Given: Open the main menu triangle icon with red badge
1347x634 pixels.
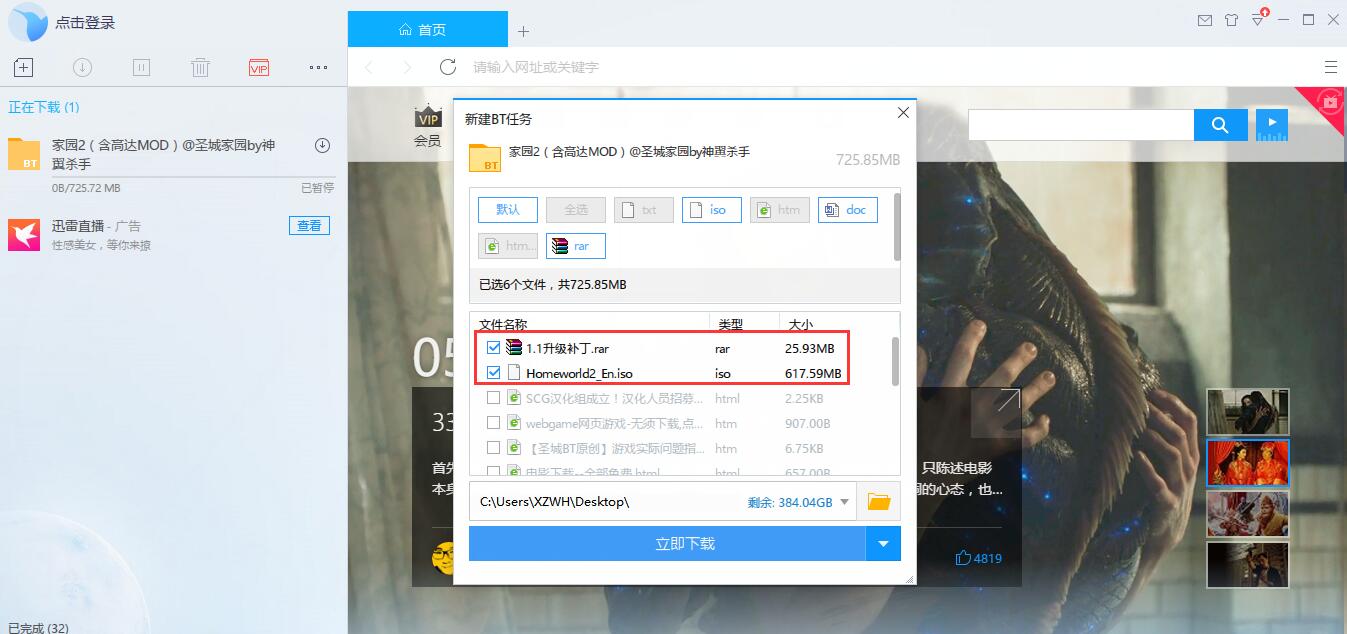Looking at the screenshot, I should [x=1258, y=19].
